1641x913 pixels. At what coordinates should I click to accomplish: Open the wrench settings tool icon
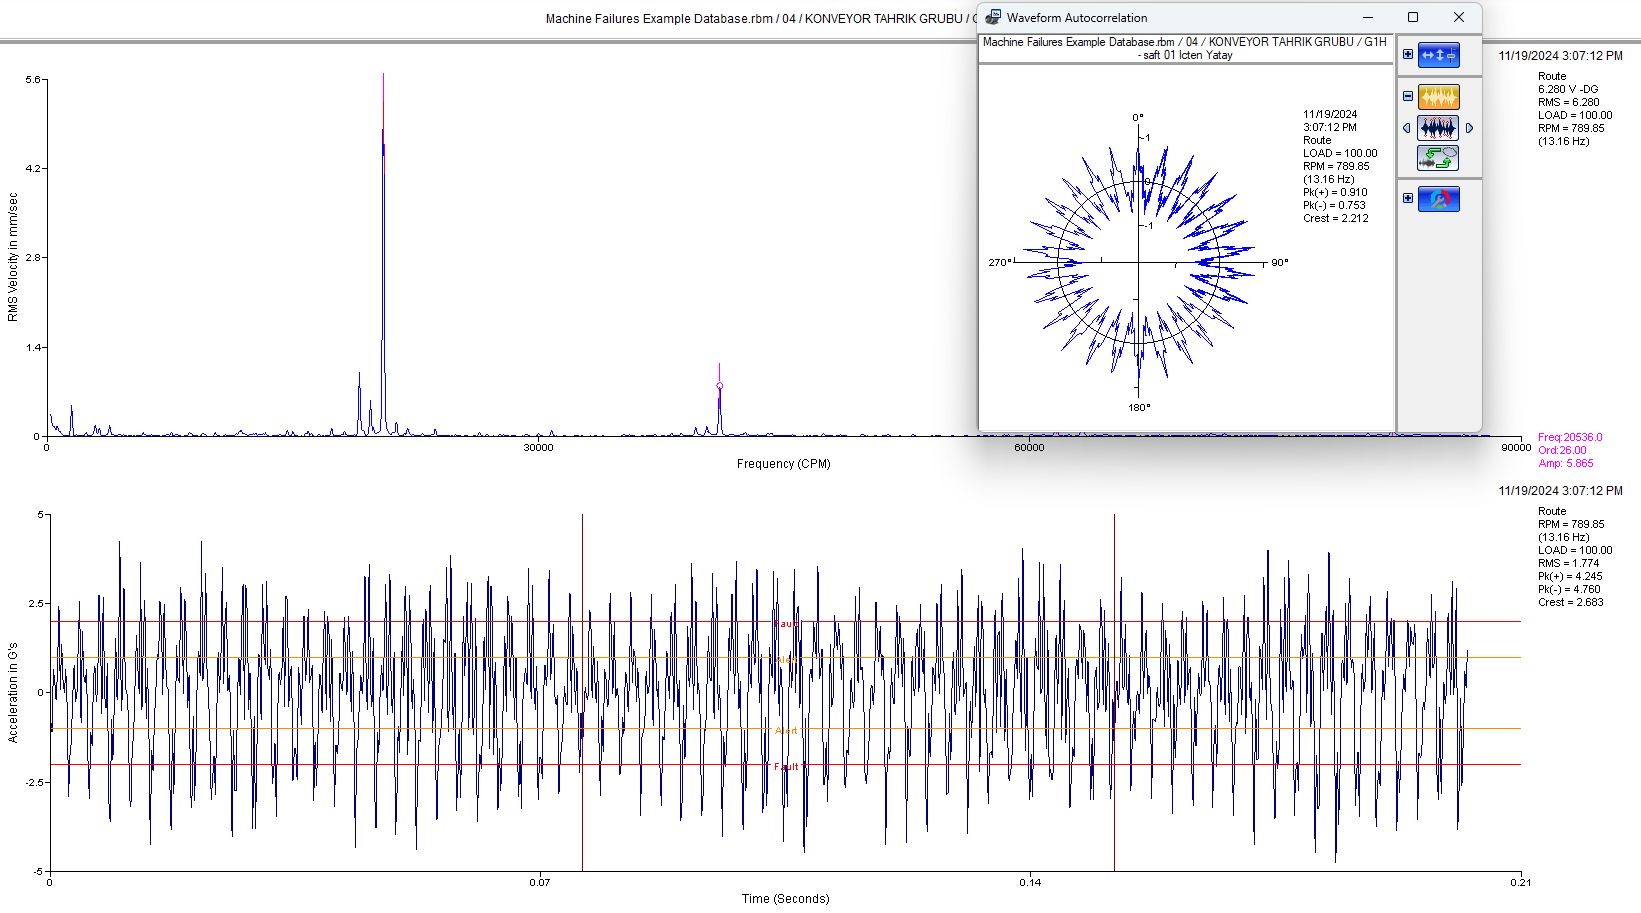point(1439,199)
